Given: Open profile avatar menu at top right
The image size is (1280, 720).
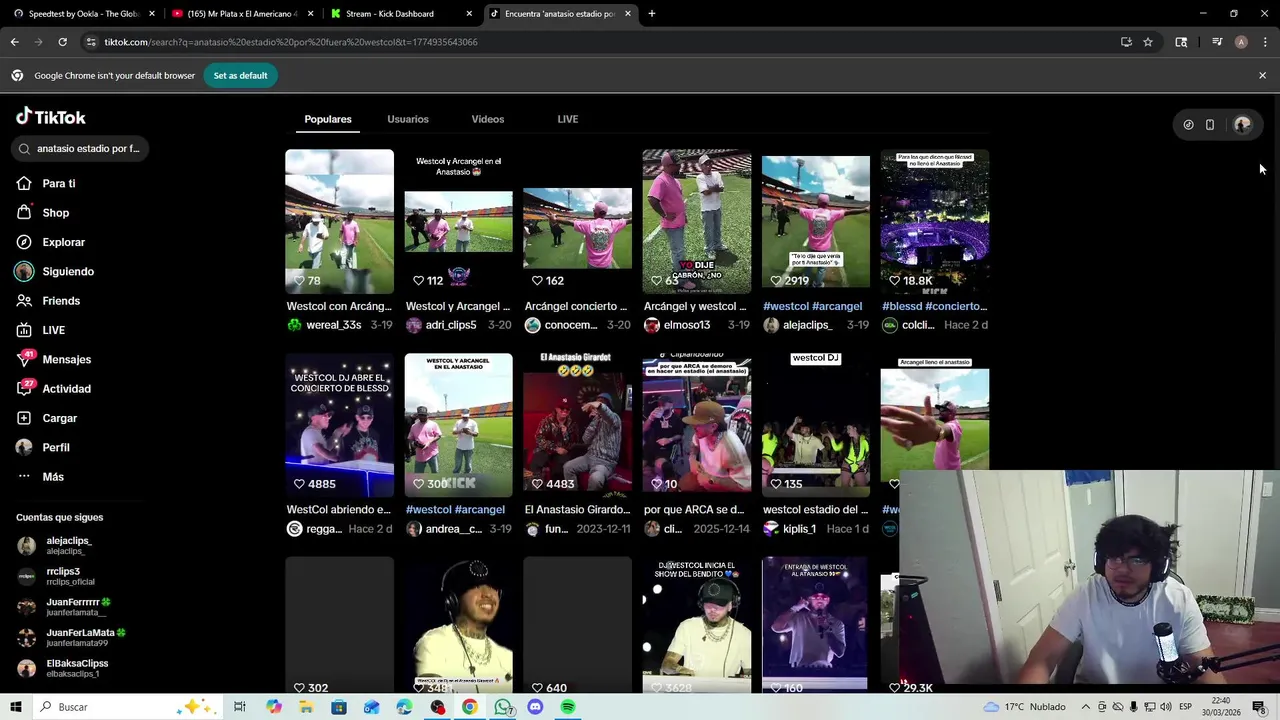Looking at the screenshot, I should tap(1242, 125).
